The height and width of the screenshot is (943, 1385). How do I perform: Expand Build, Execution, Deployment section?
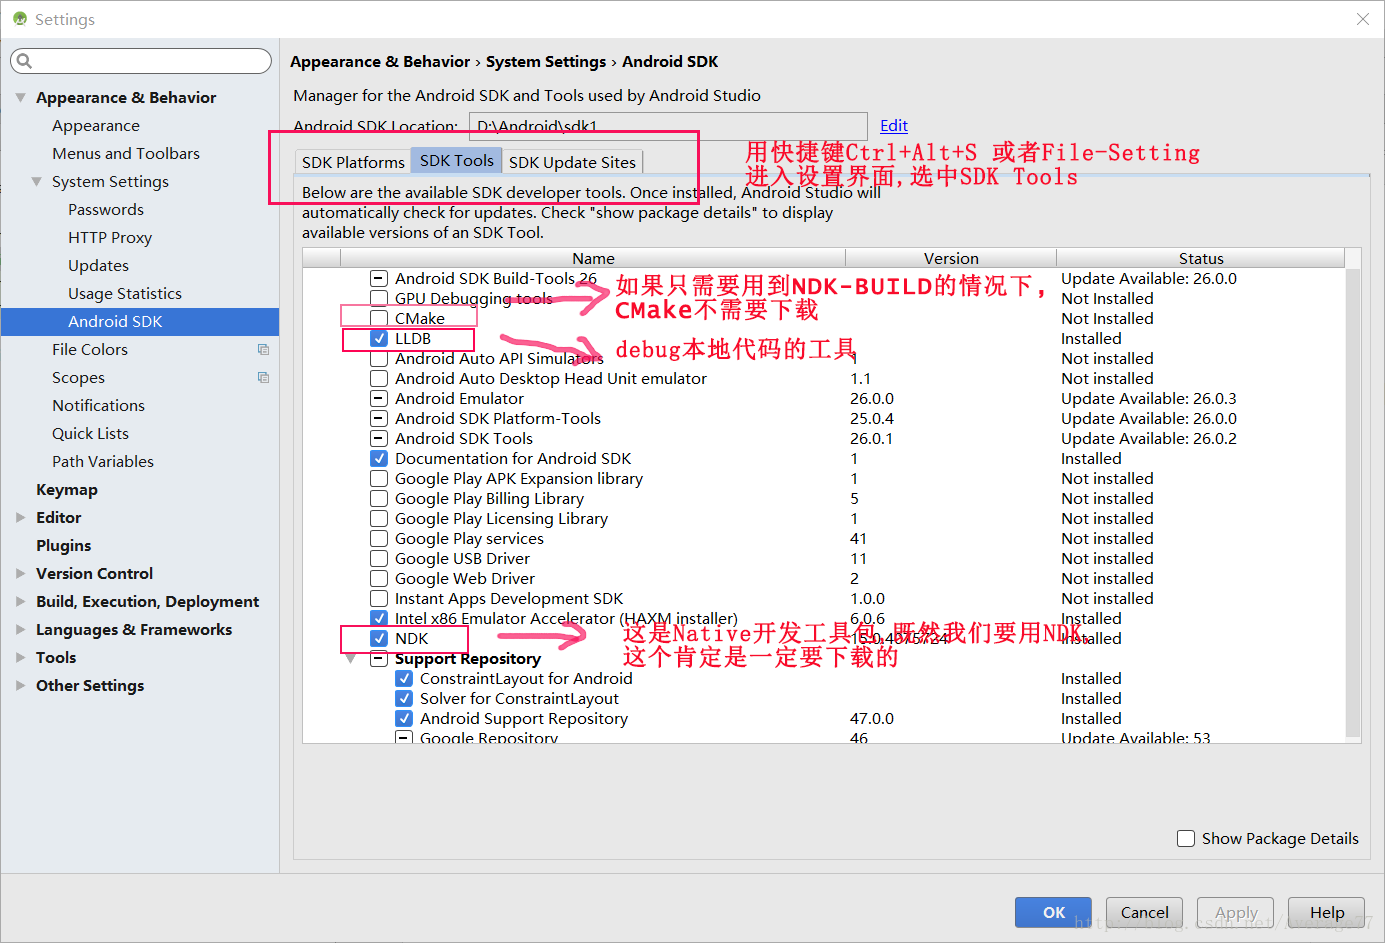point(20,601)
